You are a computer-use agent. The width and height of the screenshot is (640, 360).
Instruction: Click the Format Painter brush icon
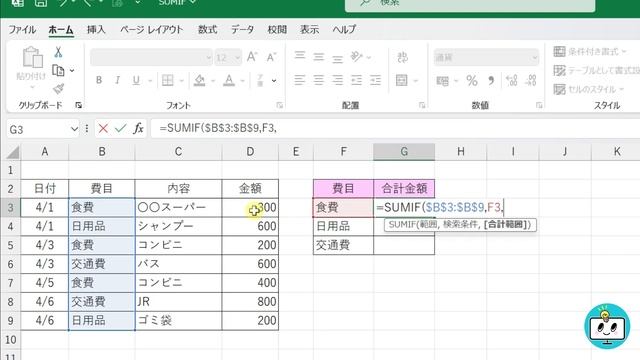(58, 89)
